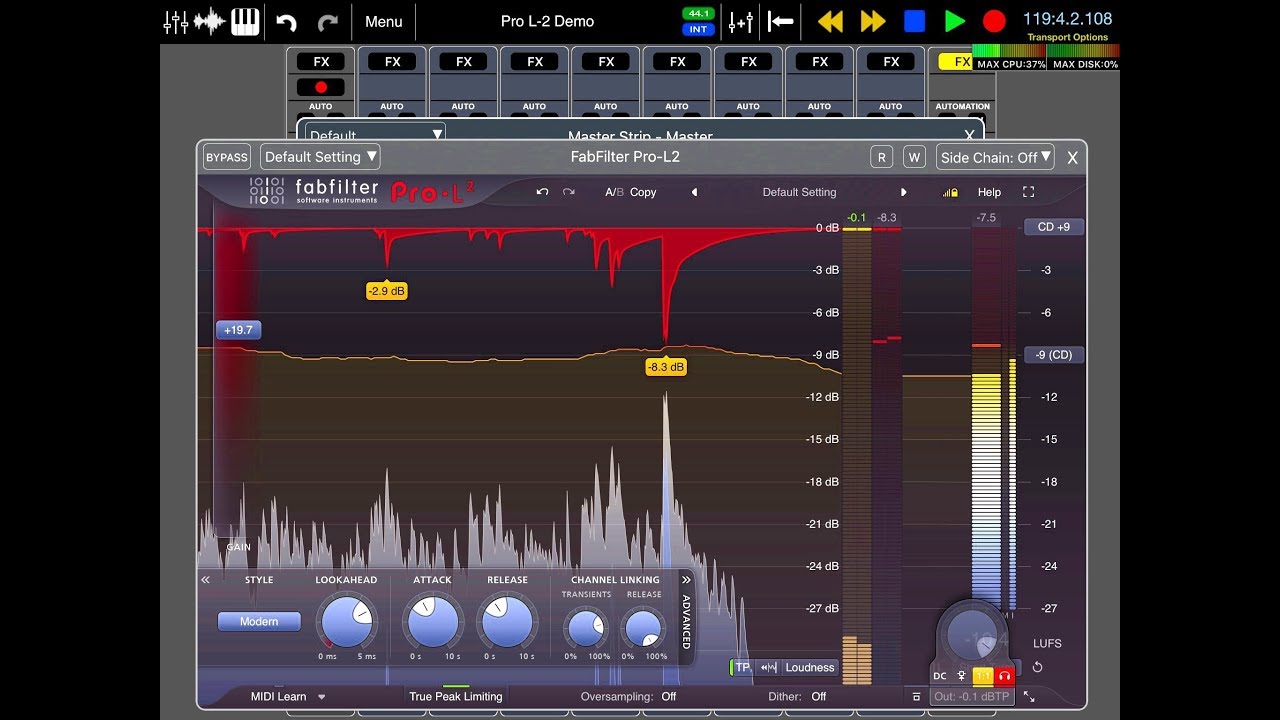Return to start of song
Viewport: 1280px width, 720px height.
click(781, 21)
